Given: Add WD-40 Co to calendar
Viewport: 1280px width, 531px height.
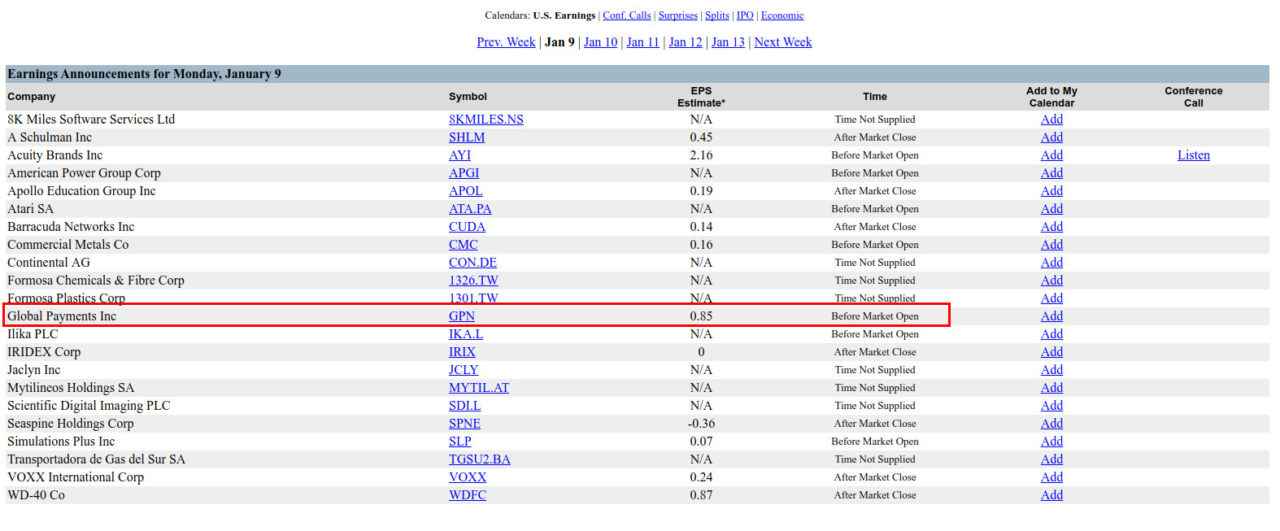Looking at the screenshot, I should 1052,496.
